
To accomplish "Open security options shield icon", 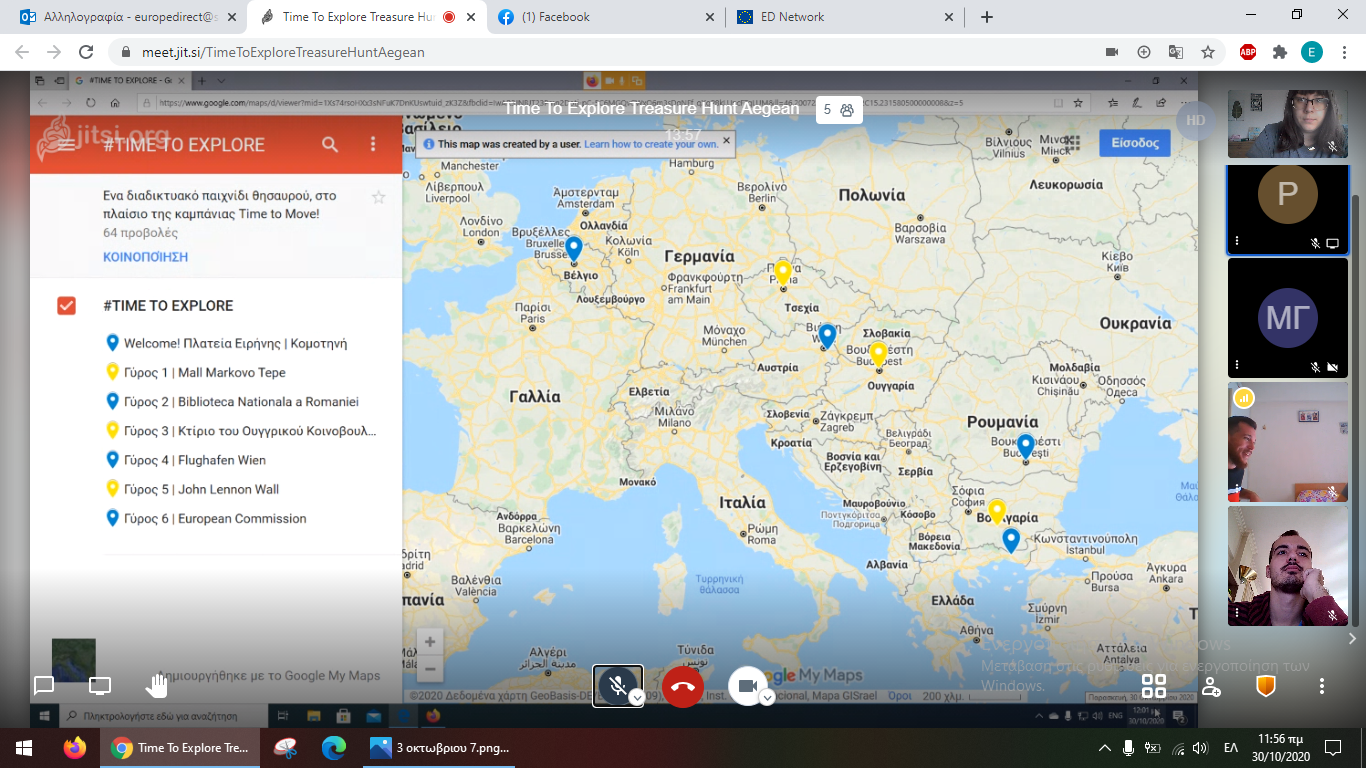I will pyautogui.click(x=1266, y=686).
